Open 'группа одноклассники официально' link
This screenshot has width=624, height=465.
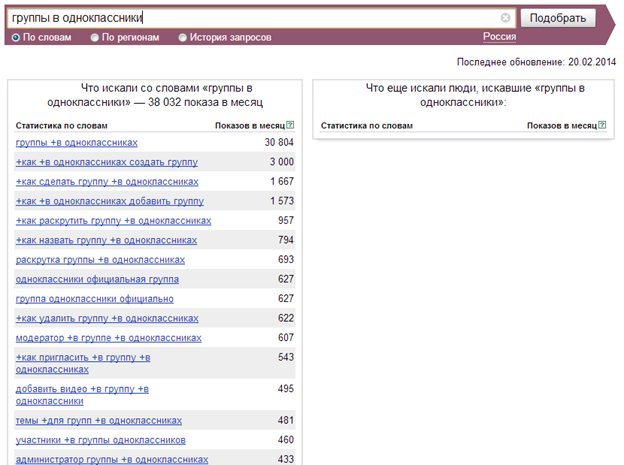click(x=95, y=299)
